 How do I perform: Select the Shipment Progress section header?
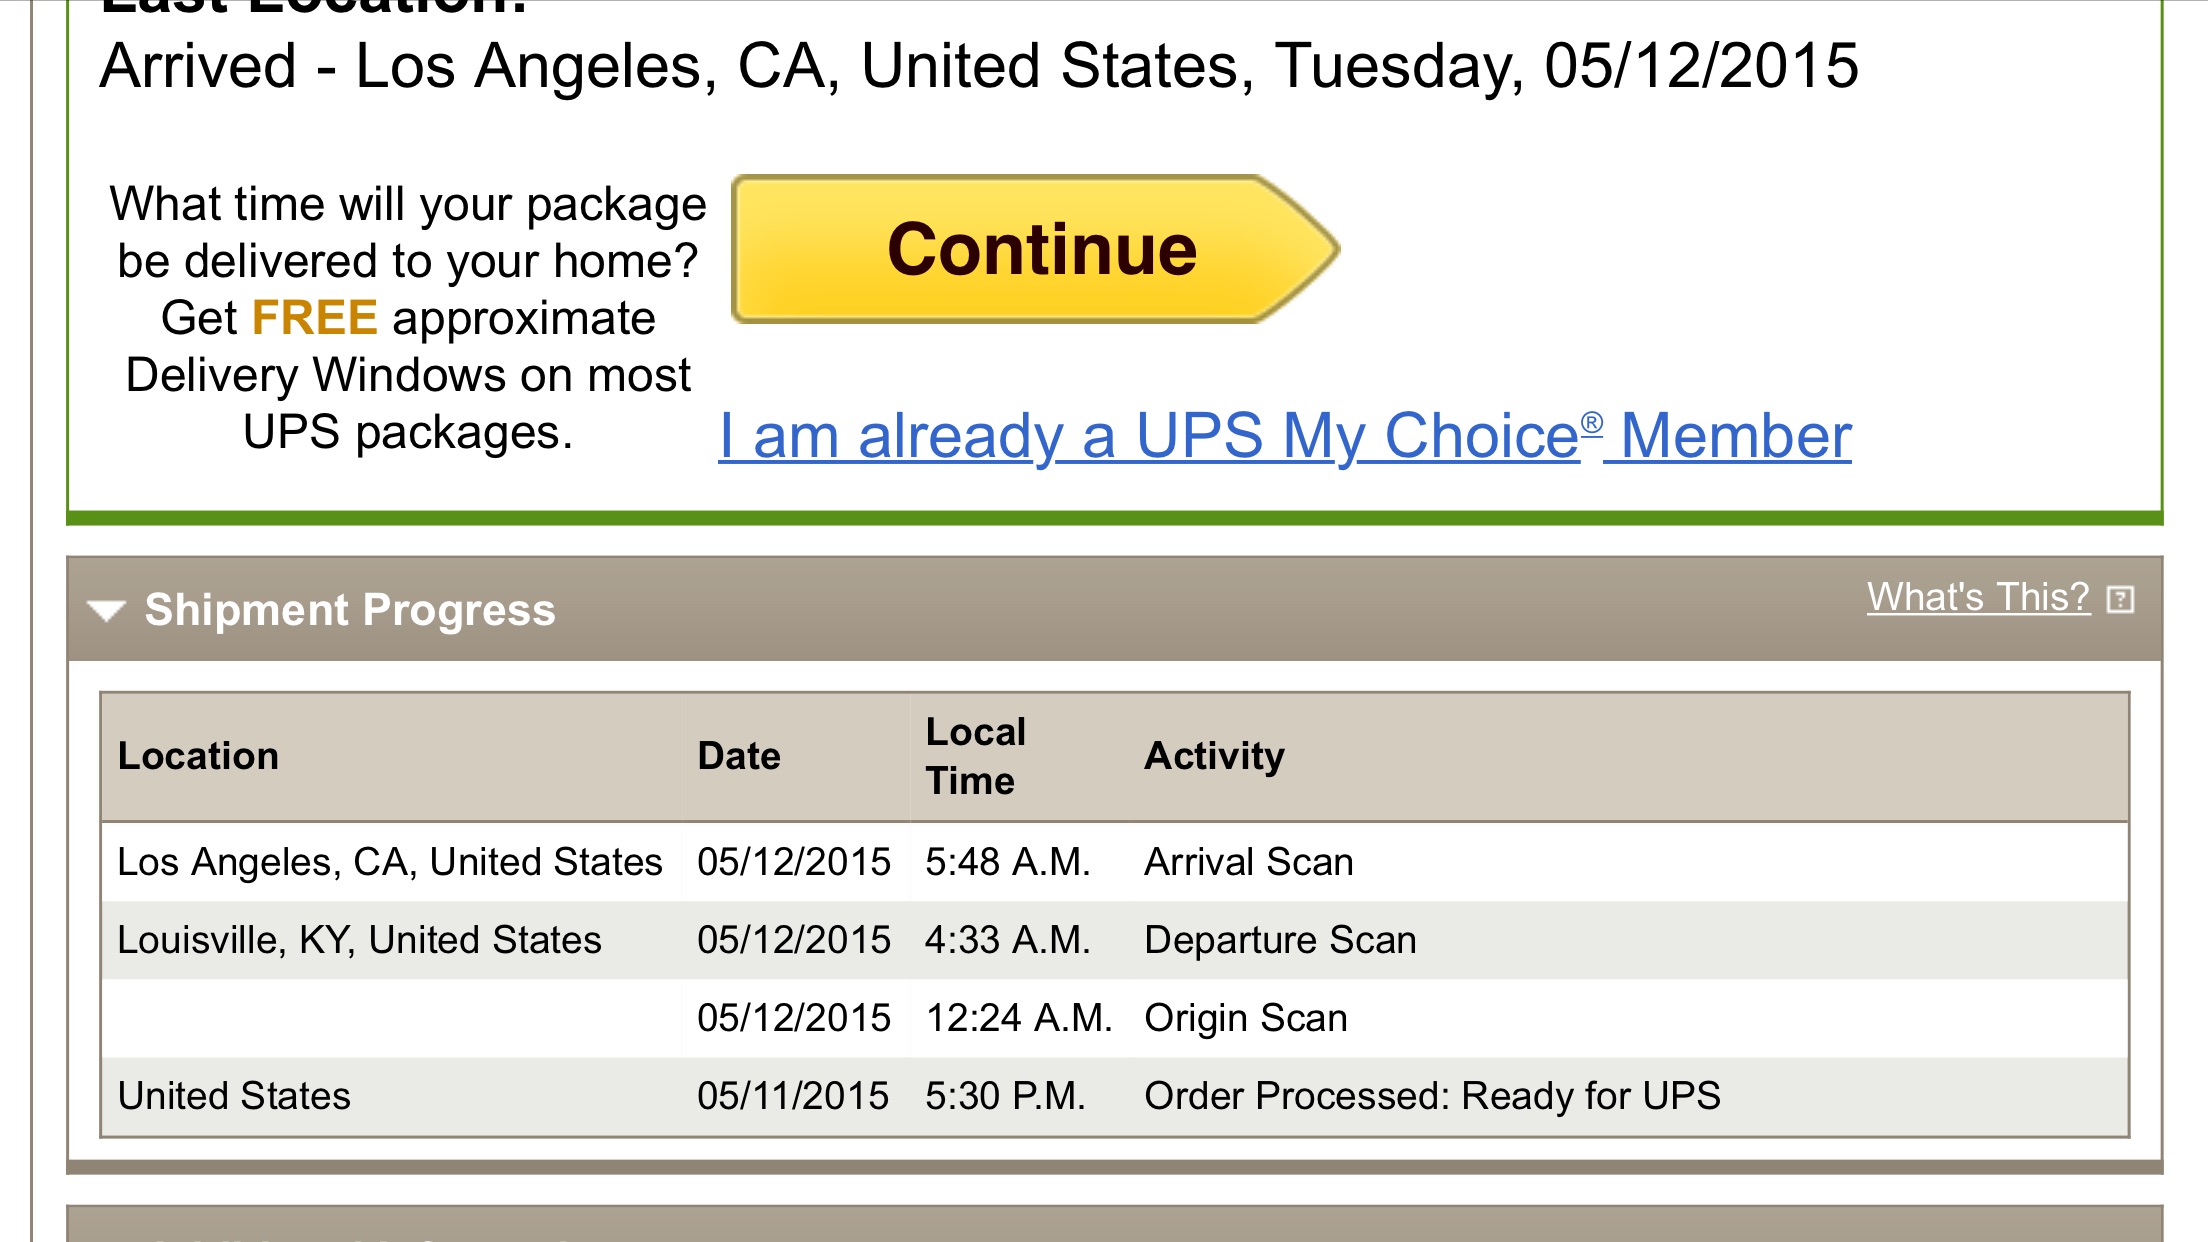coord(1114,609)
